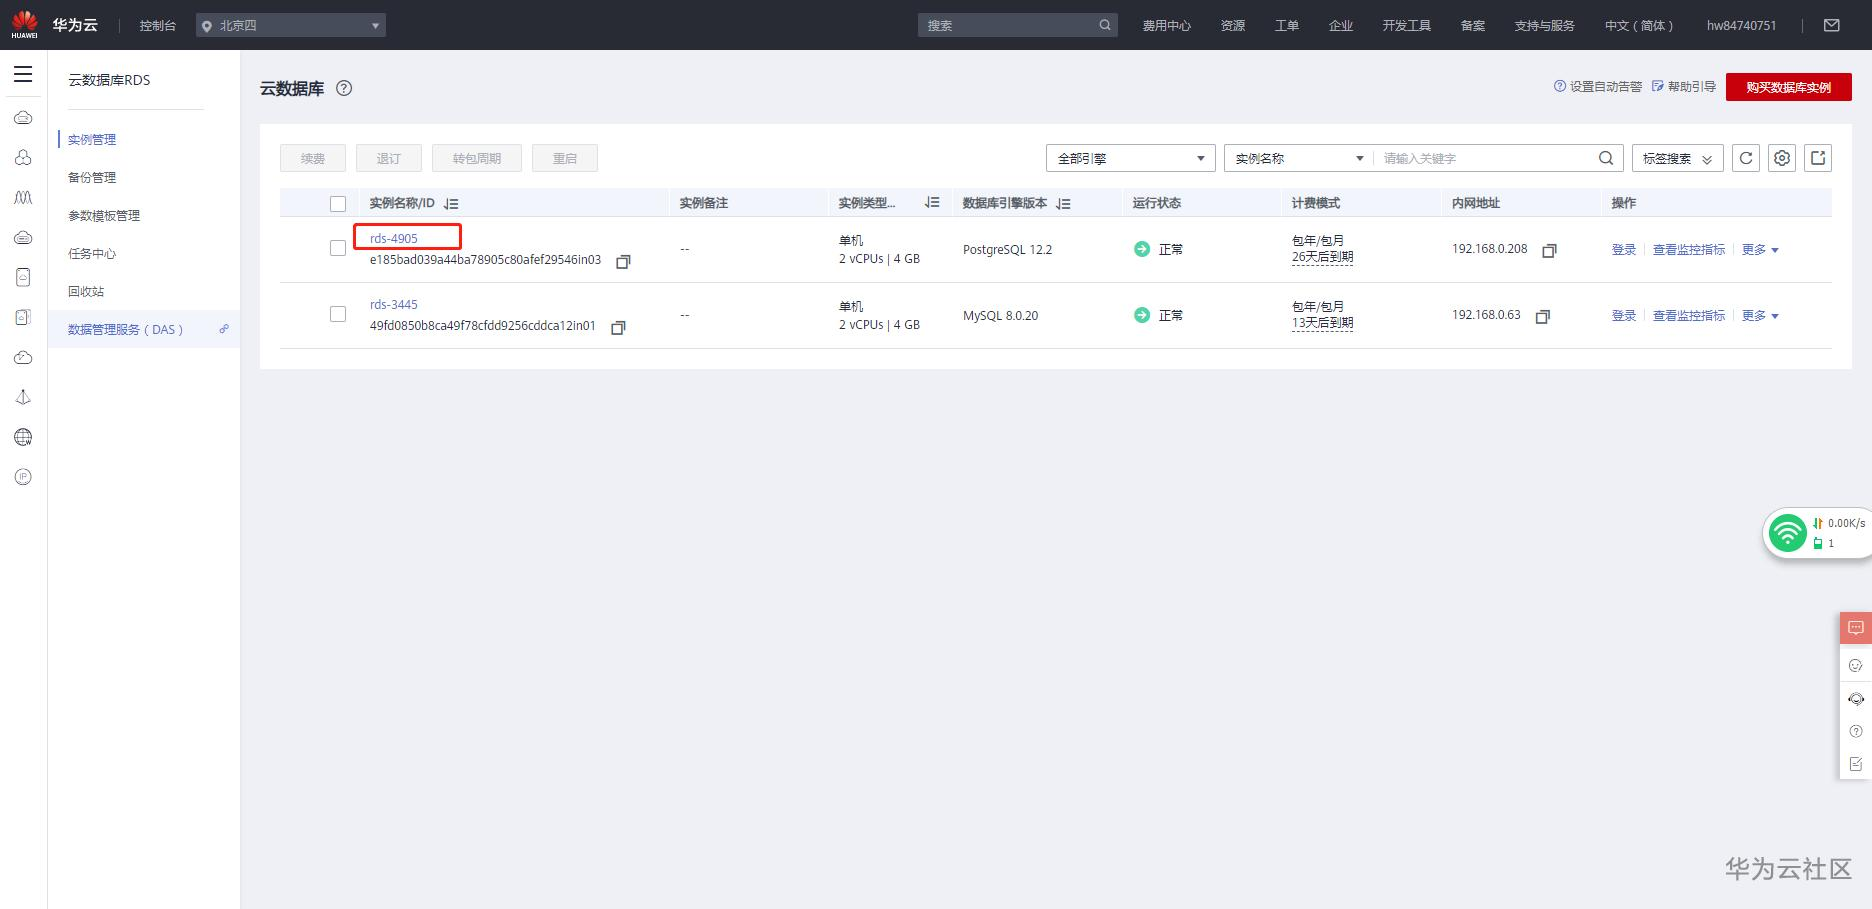
Task: Open the mail messages icon
Action: tap(1832, 25)
